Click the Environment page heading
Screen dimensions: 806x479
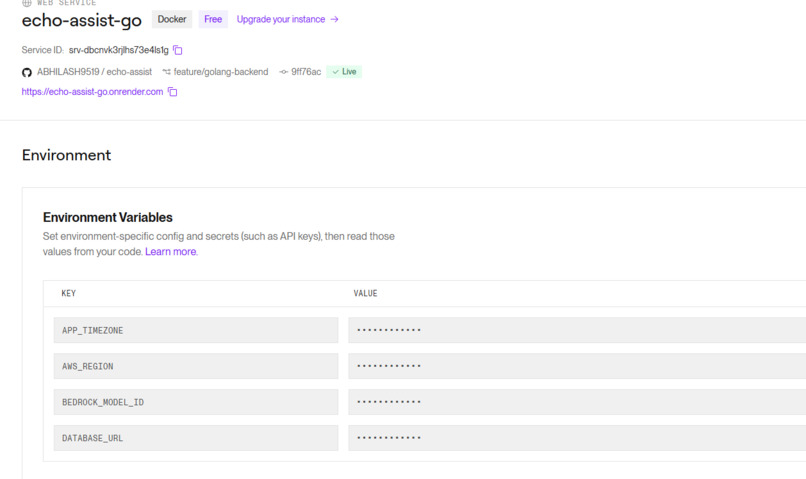click(66, 155)
